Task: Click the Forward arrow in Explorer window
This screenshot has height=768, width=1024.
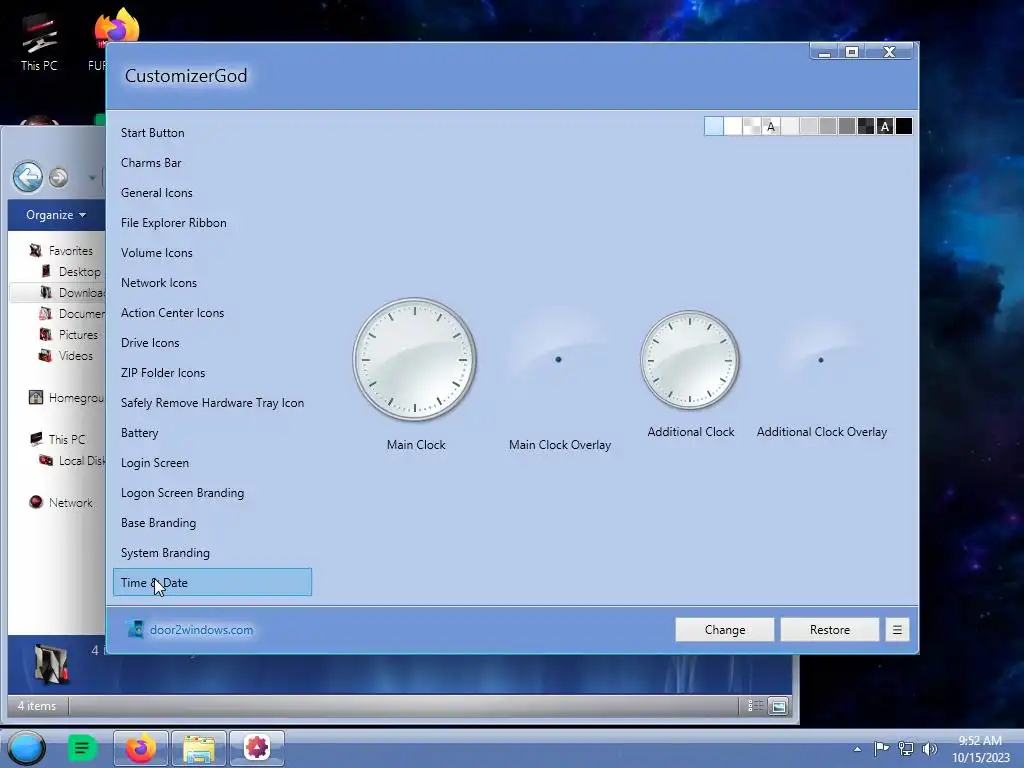Action: (58, 177)
